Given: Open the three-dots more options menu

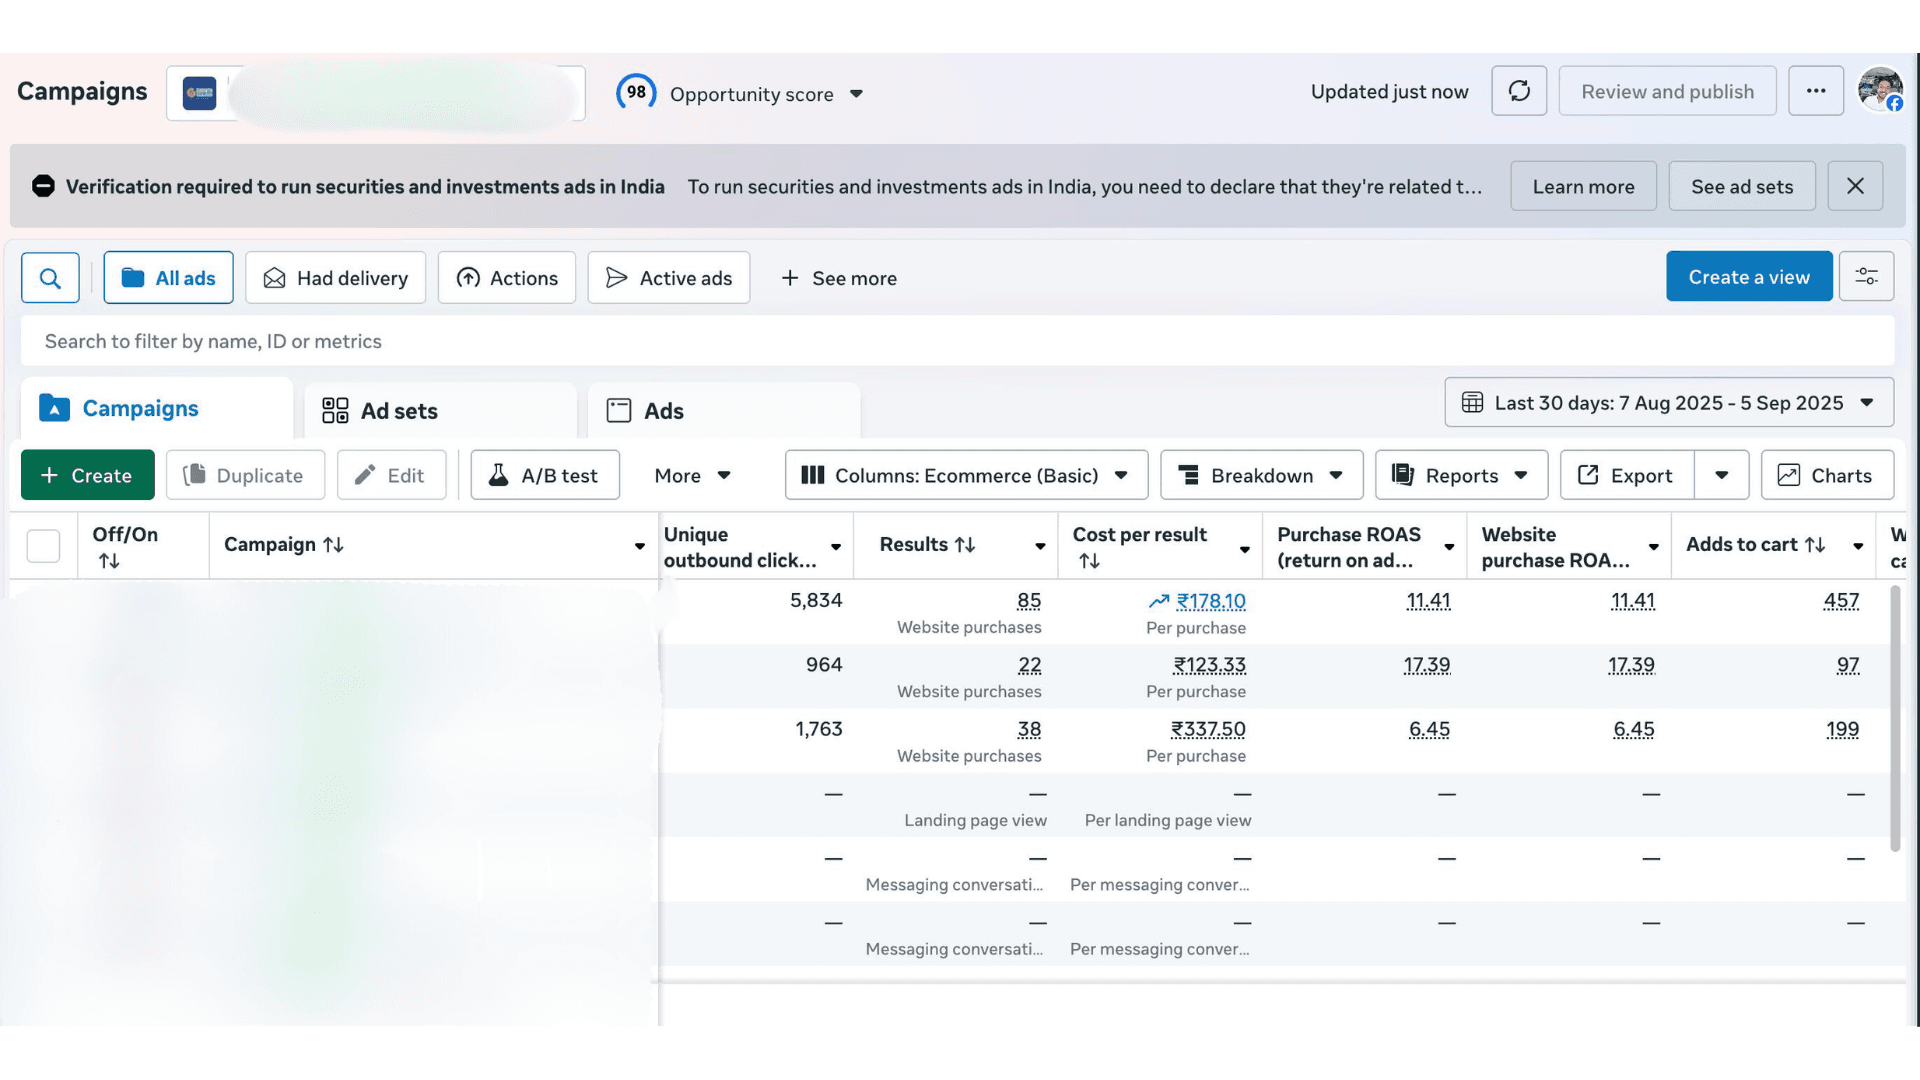Looking at the screenshot, I should (1816, 91).
